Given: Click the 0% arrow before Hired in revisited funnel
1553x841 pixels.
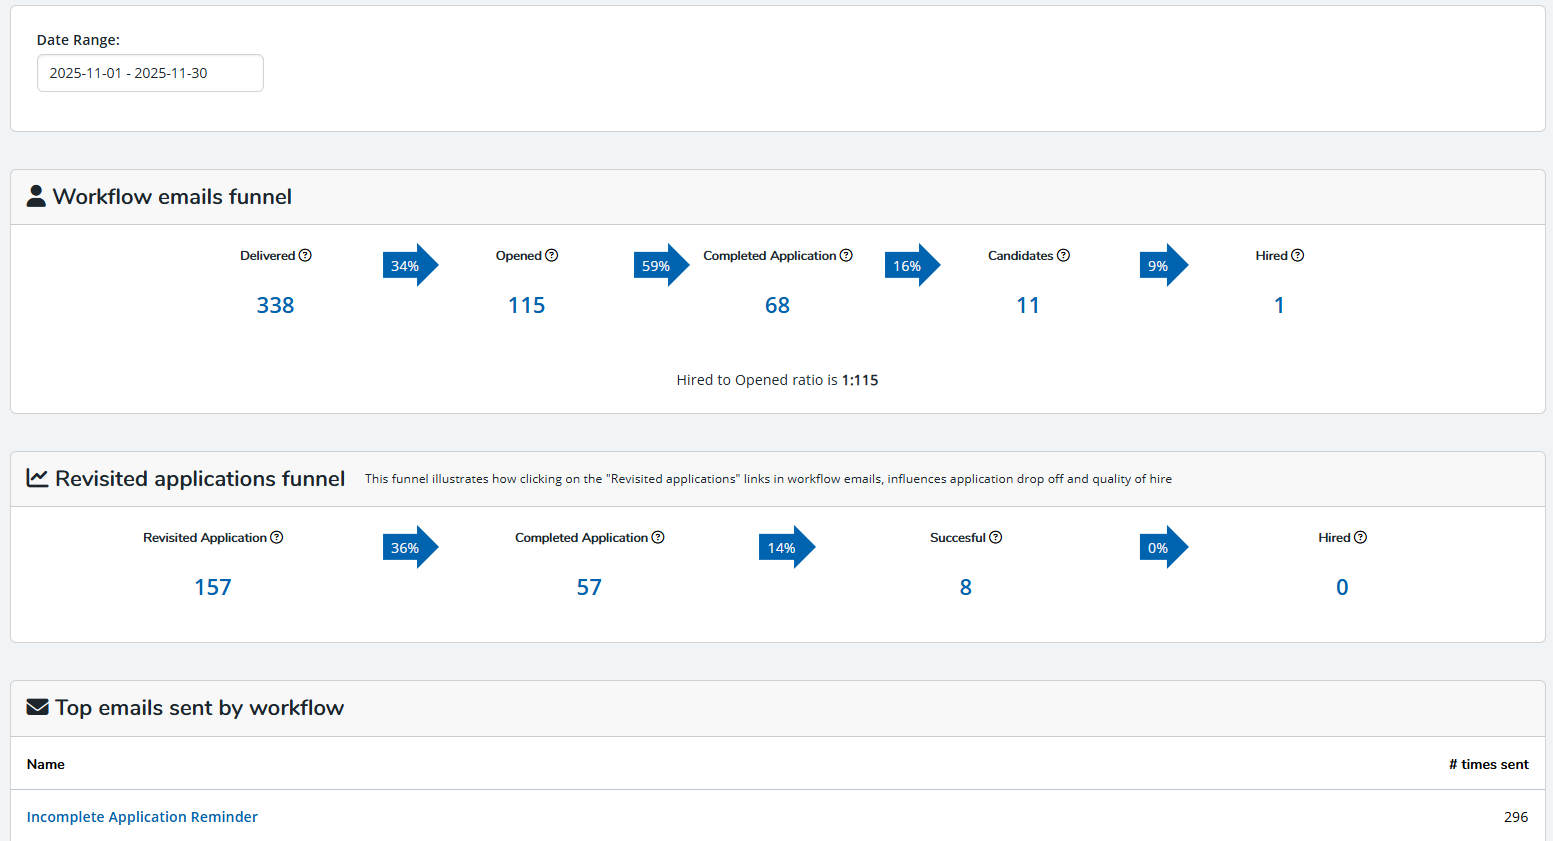Looking at the screenshot, I should click(1164, 547).
